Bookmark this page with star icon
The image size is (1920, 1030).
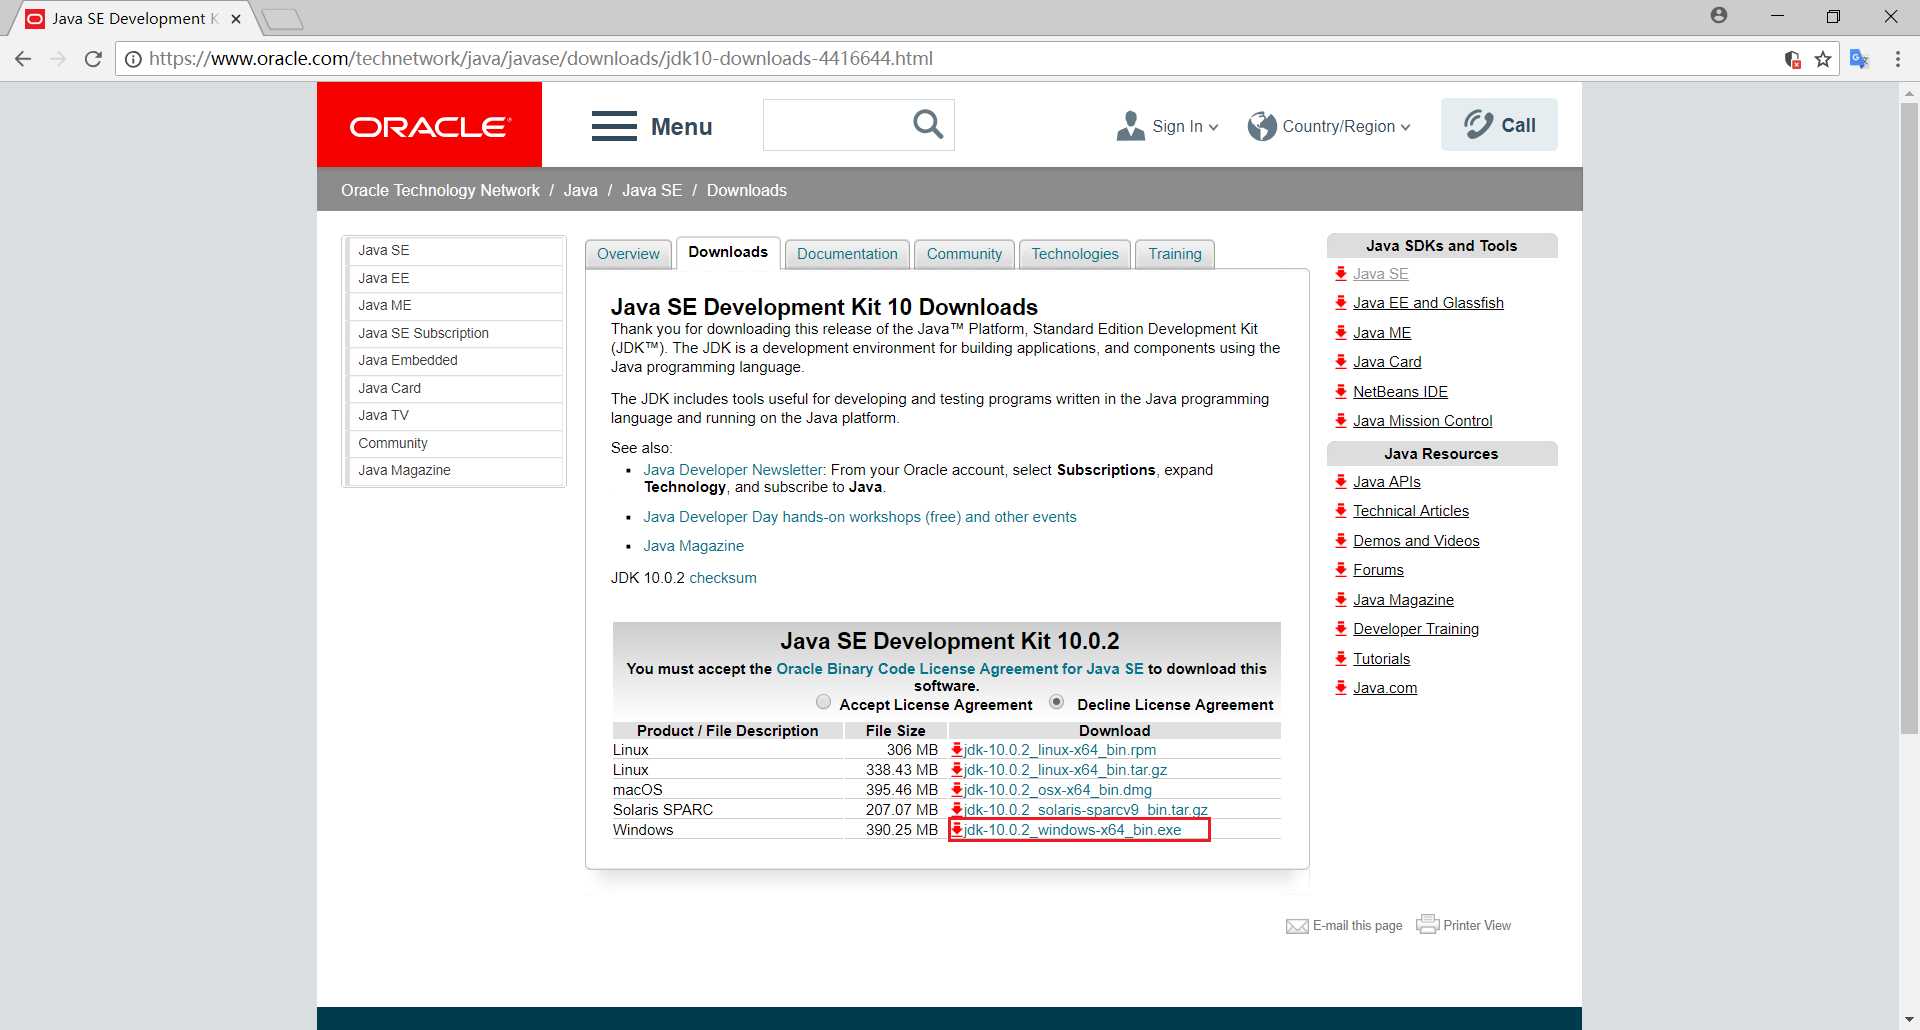tap(1823, 59)
